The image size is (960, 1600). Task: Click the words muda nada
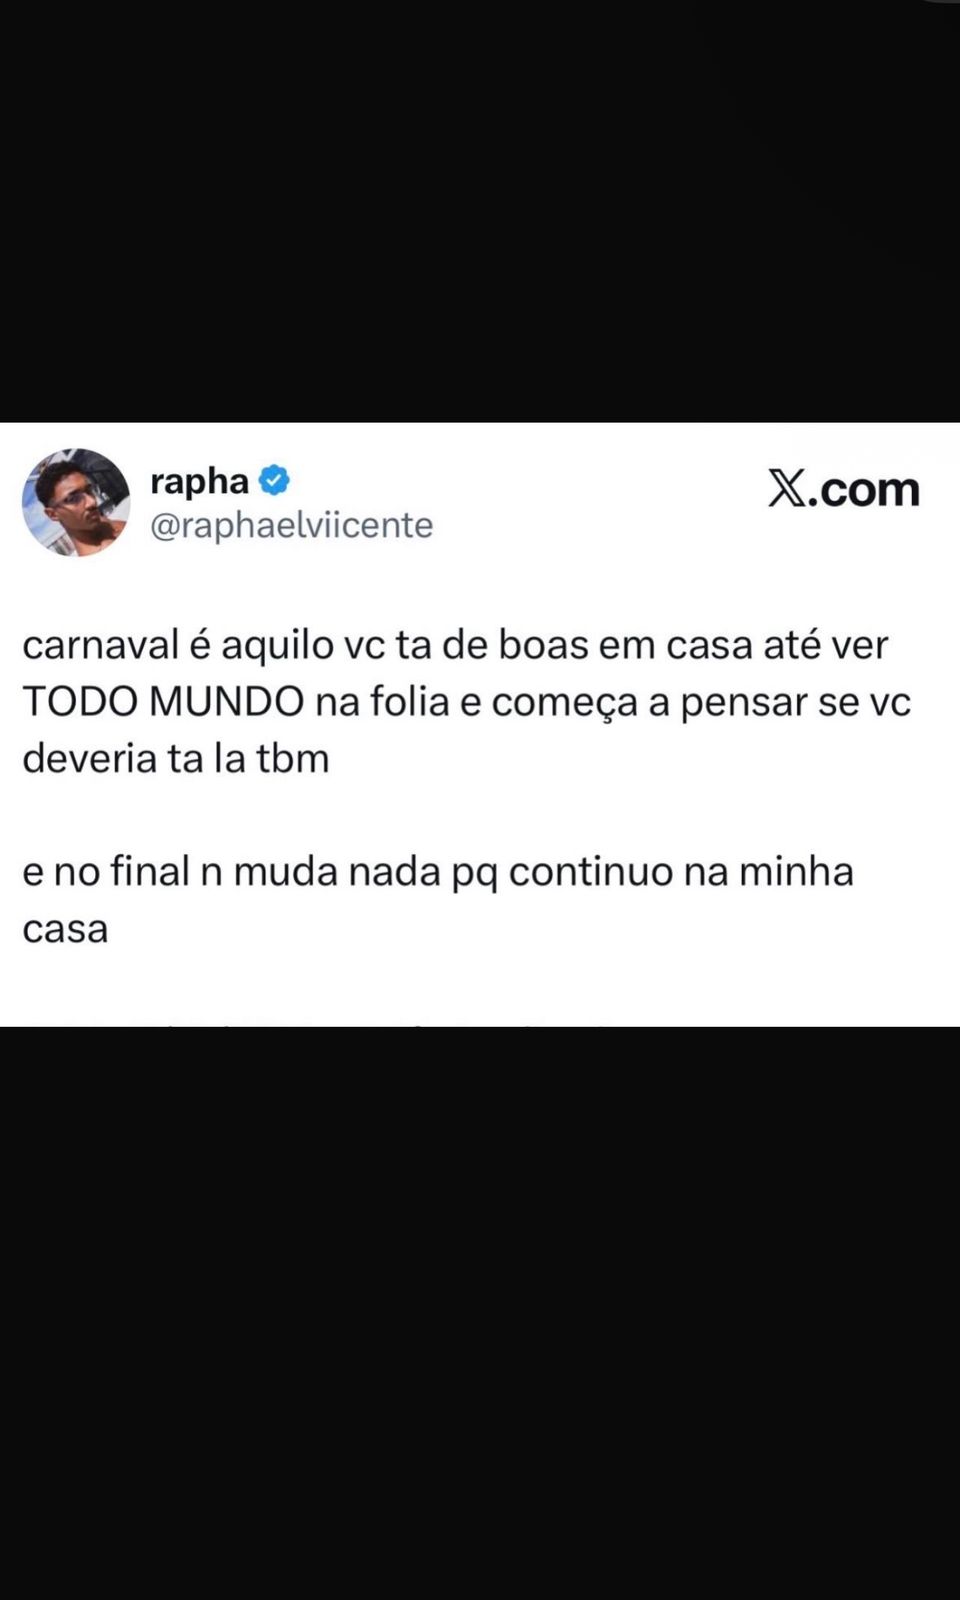(x=337, y=872)
